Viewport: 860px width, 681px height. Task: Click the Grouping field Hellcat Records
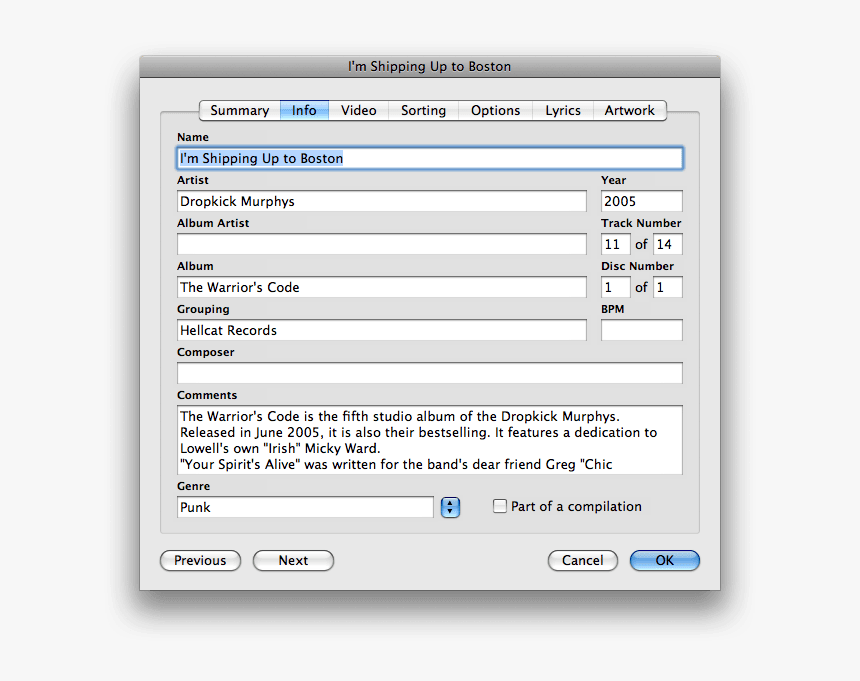click(382, 330)
